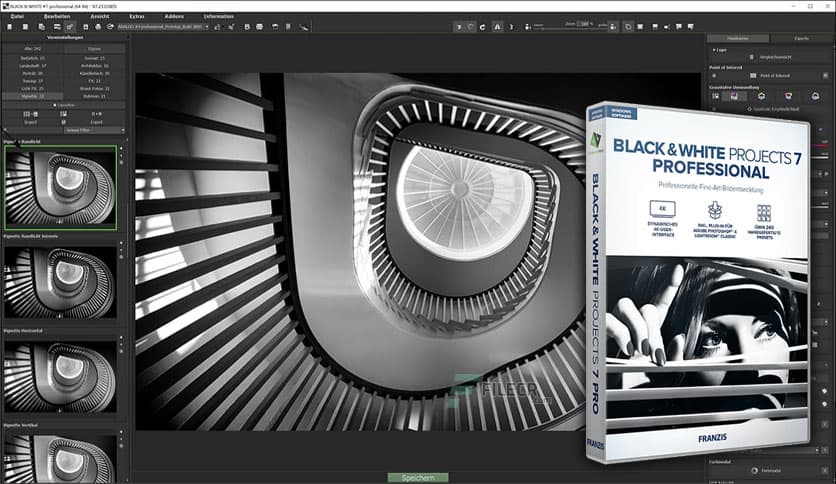Click the icon between the Import and Export icons
The height and width of the screenshot is (484, 836).
(x=63, y=114)
